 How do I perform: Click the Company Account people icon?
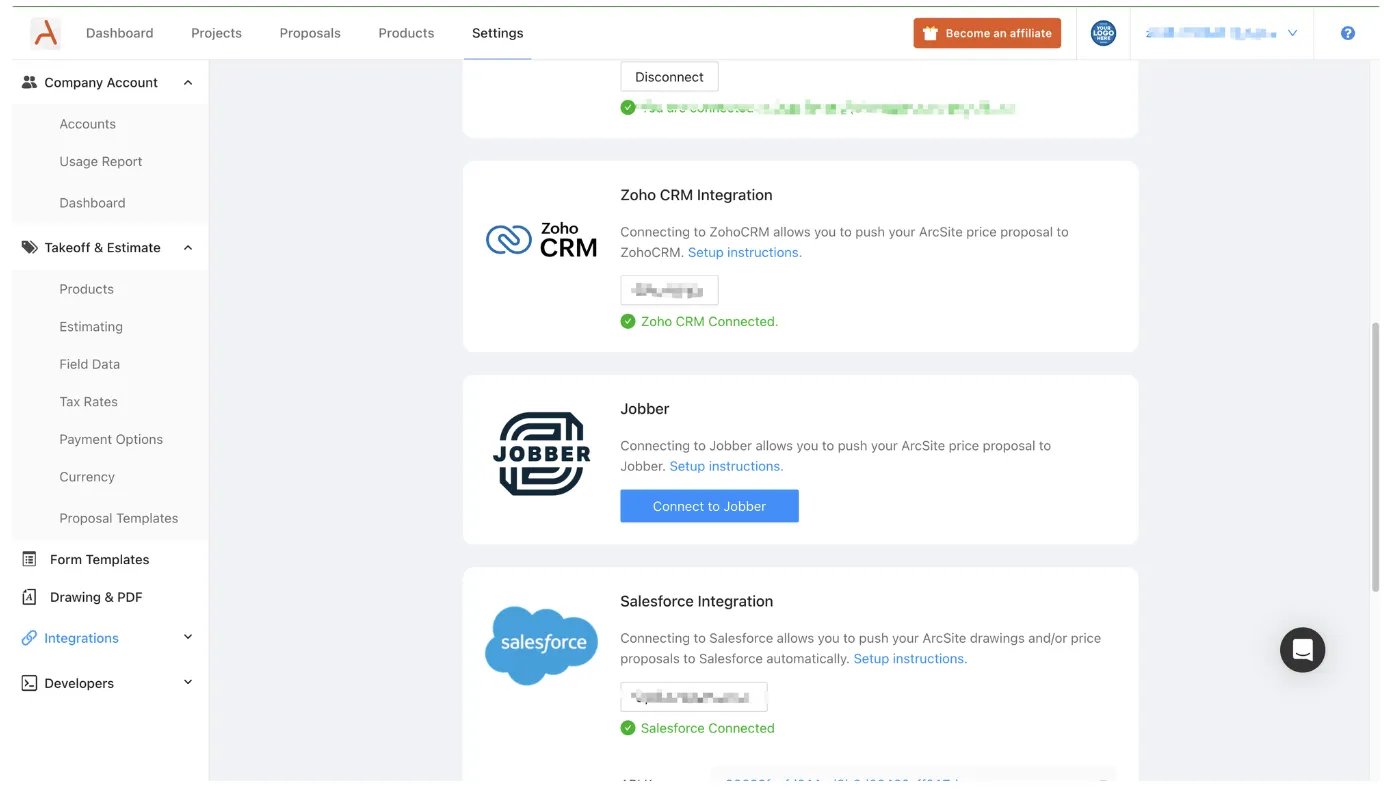[29, 83]
